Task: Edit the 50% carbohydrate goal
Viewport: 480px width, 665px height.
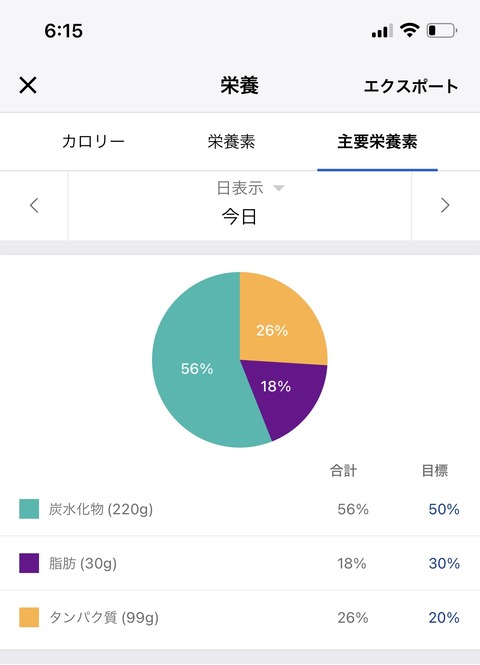Action: [x=444, y=509]
